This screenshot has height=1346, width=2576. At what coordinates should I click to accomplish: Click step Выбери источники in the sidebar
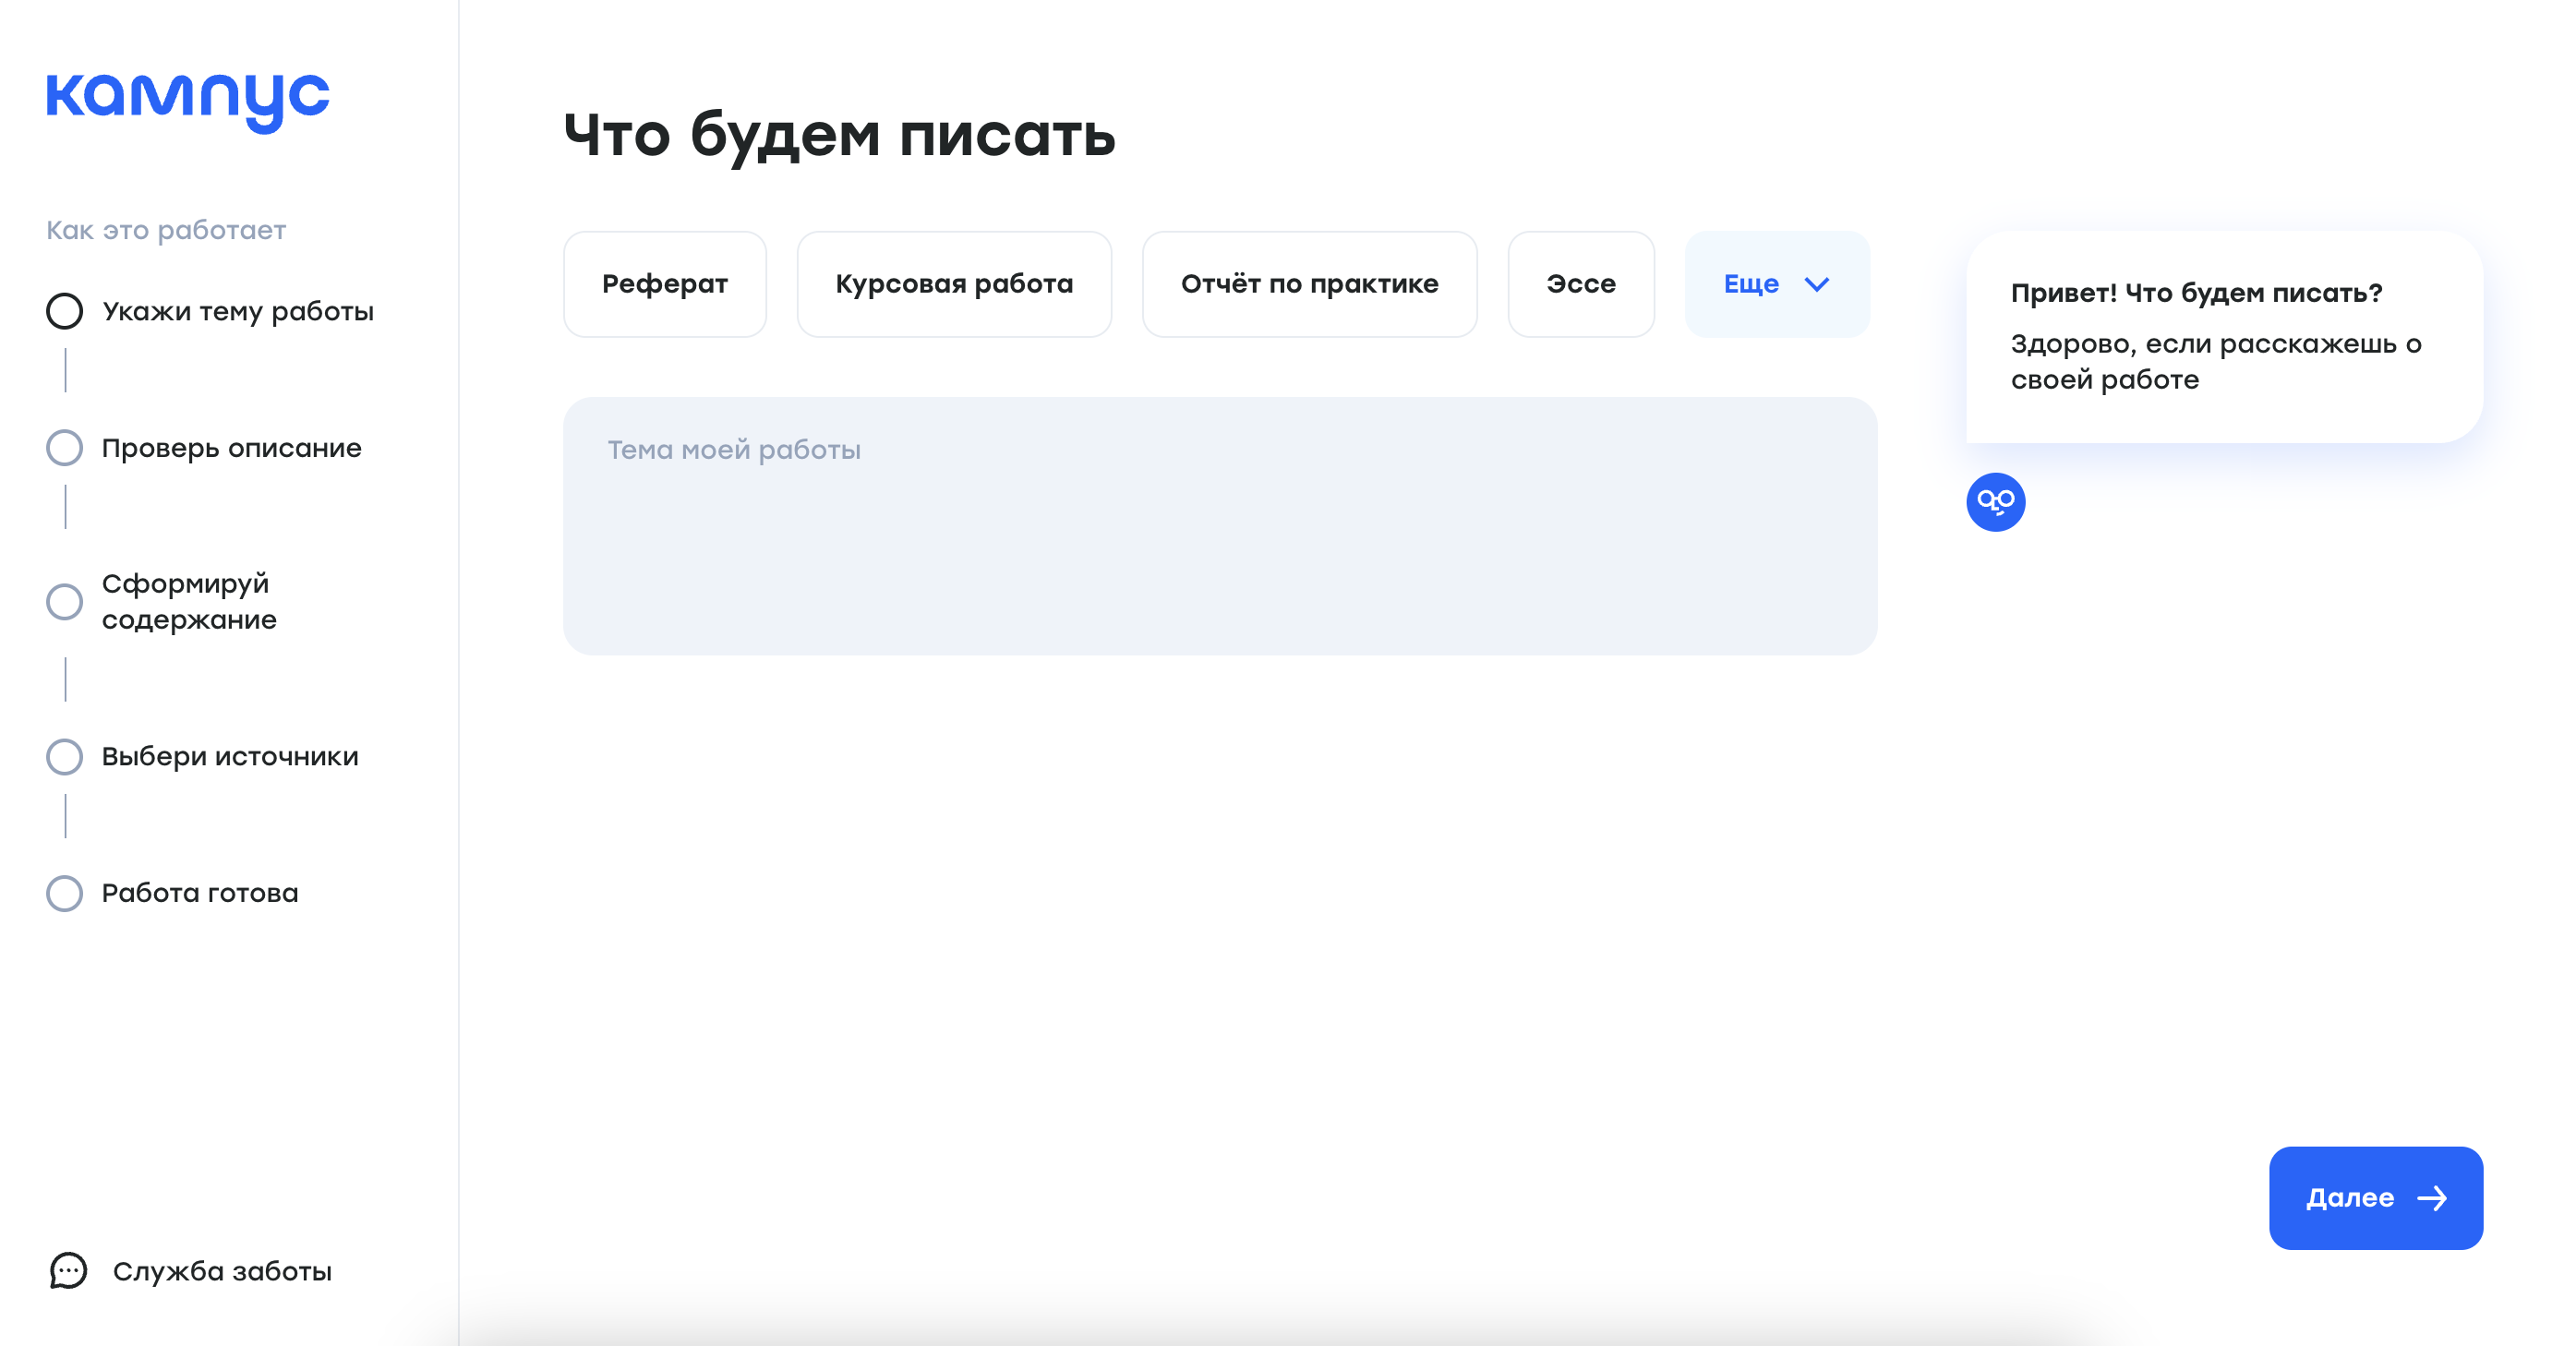click(229, 757)
